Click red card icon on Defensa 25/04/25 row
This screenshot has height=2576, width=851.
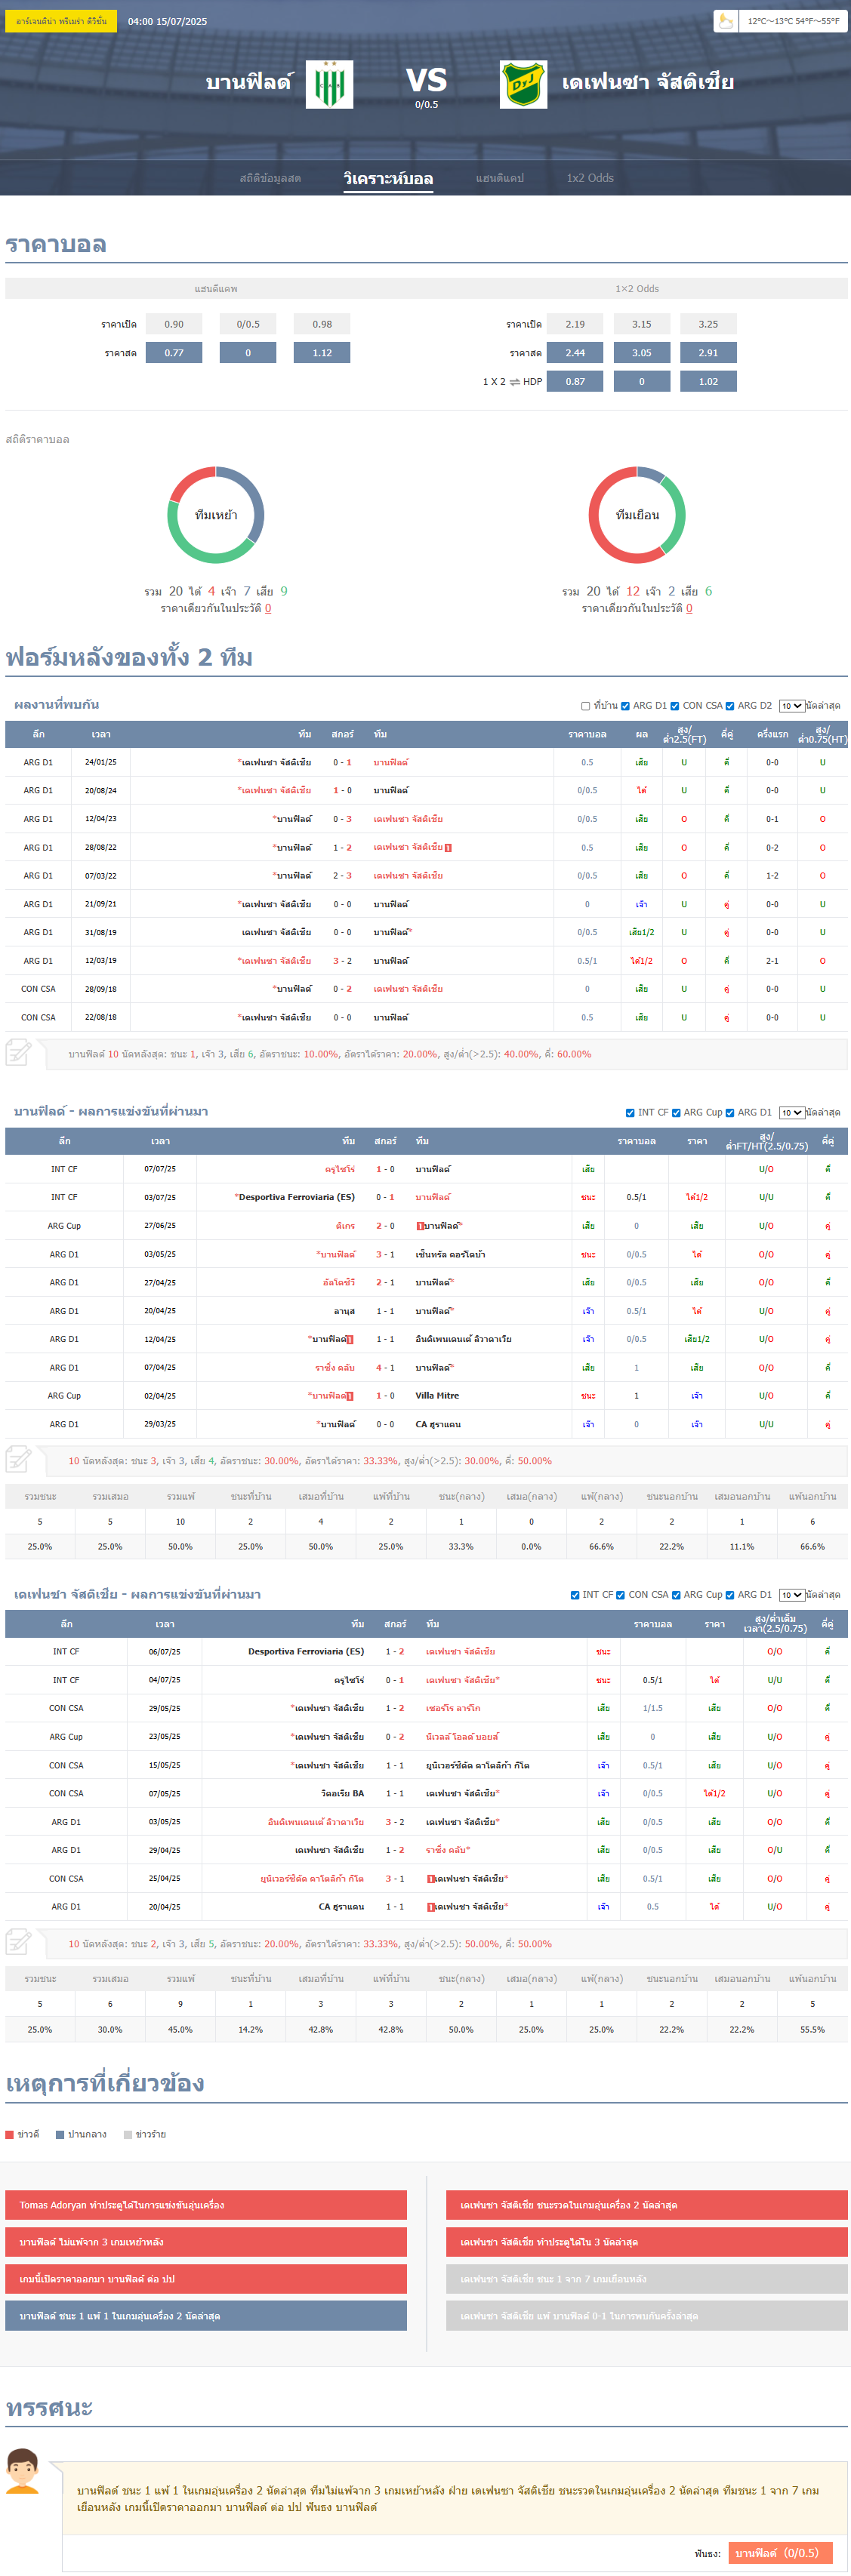pyautogui.click(x=431, y=1879)
